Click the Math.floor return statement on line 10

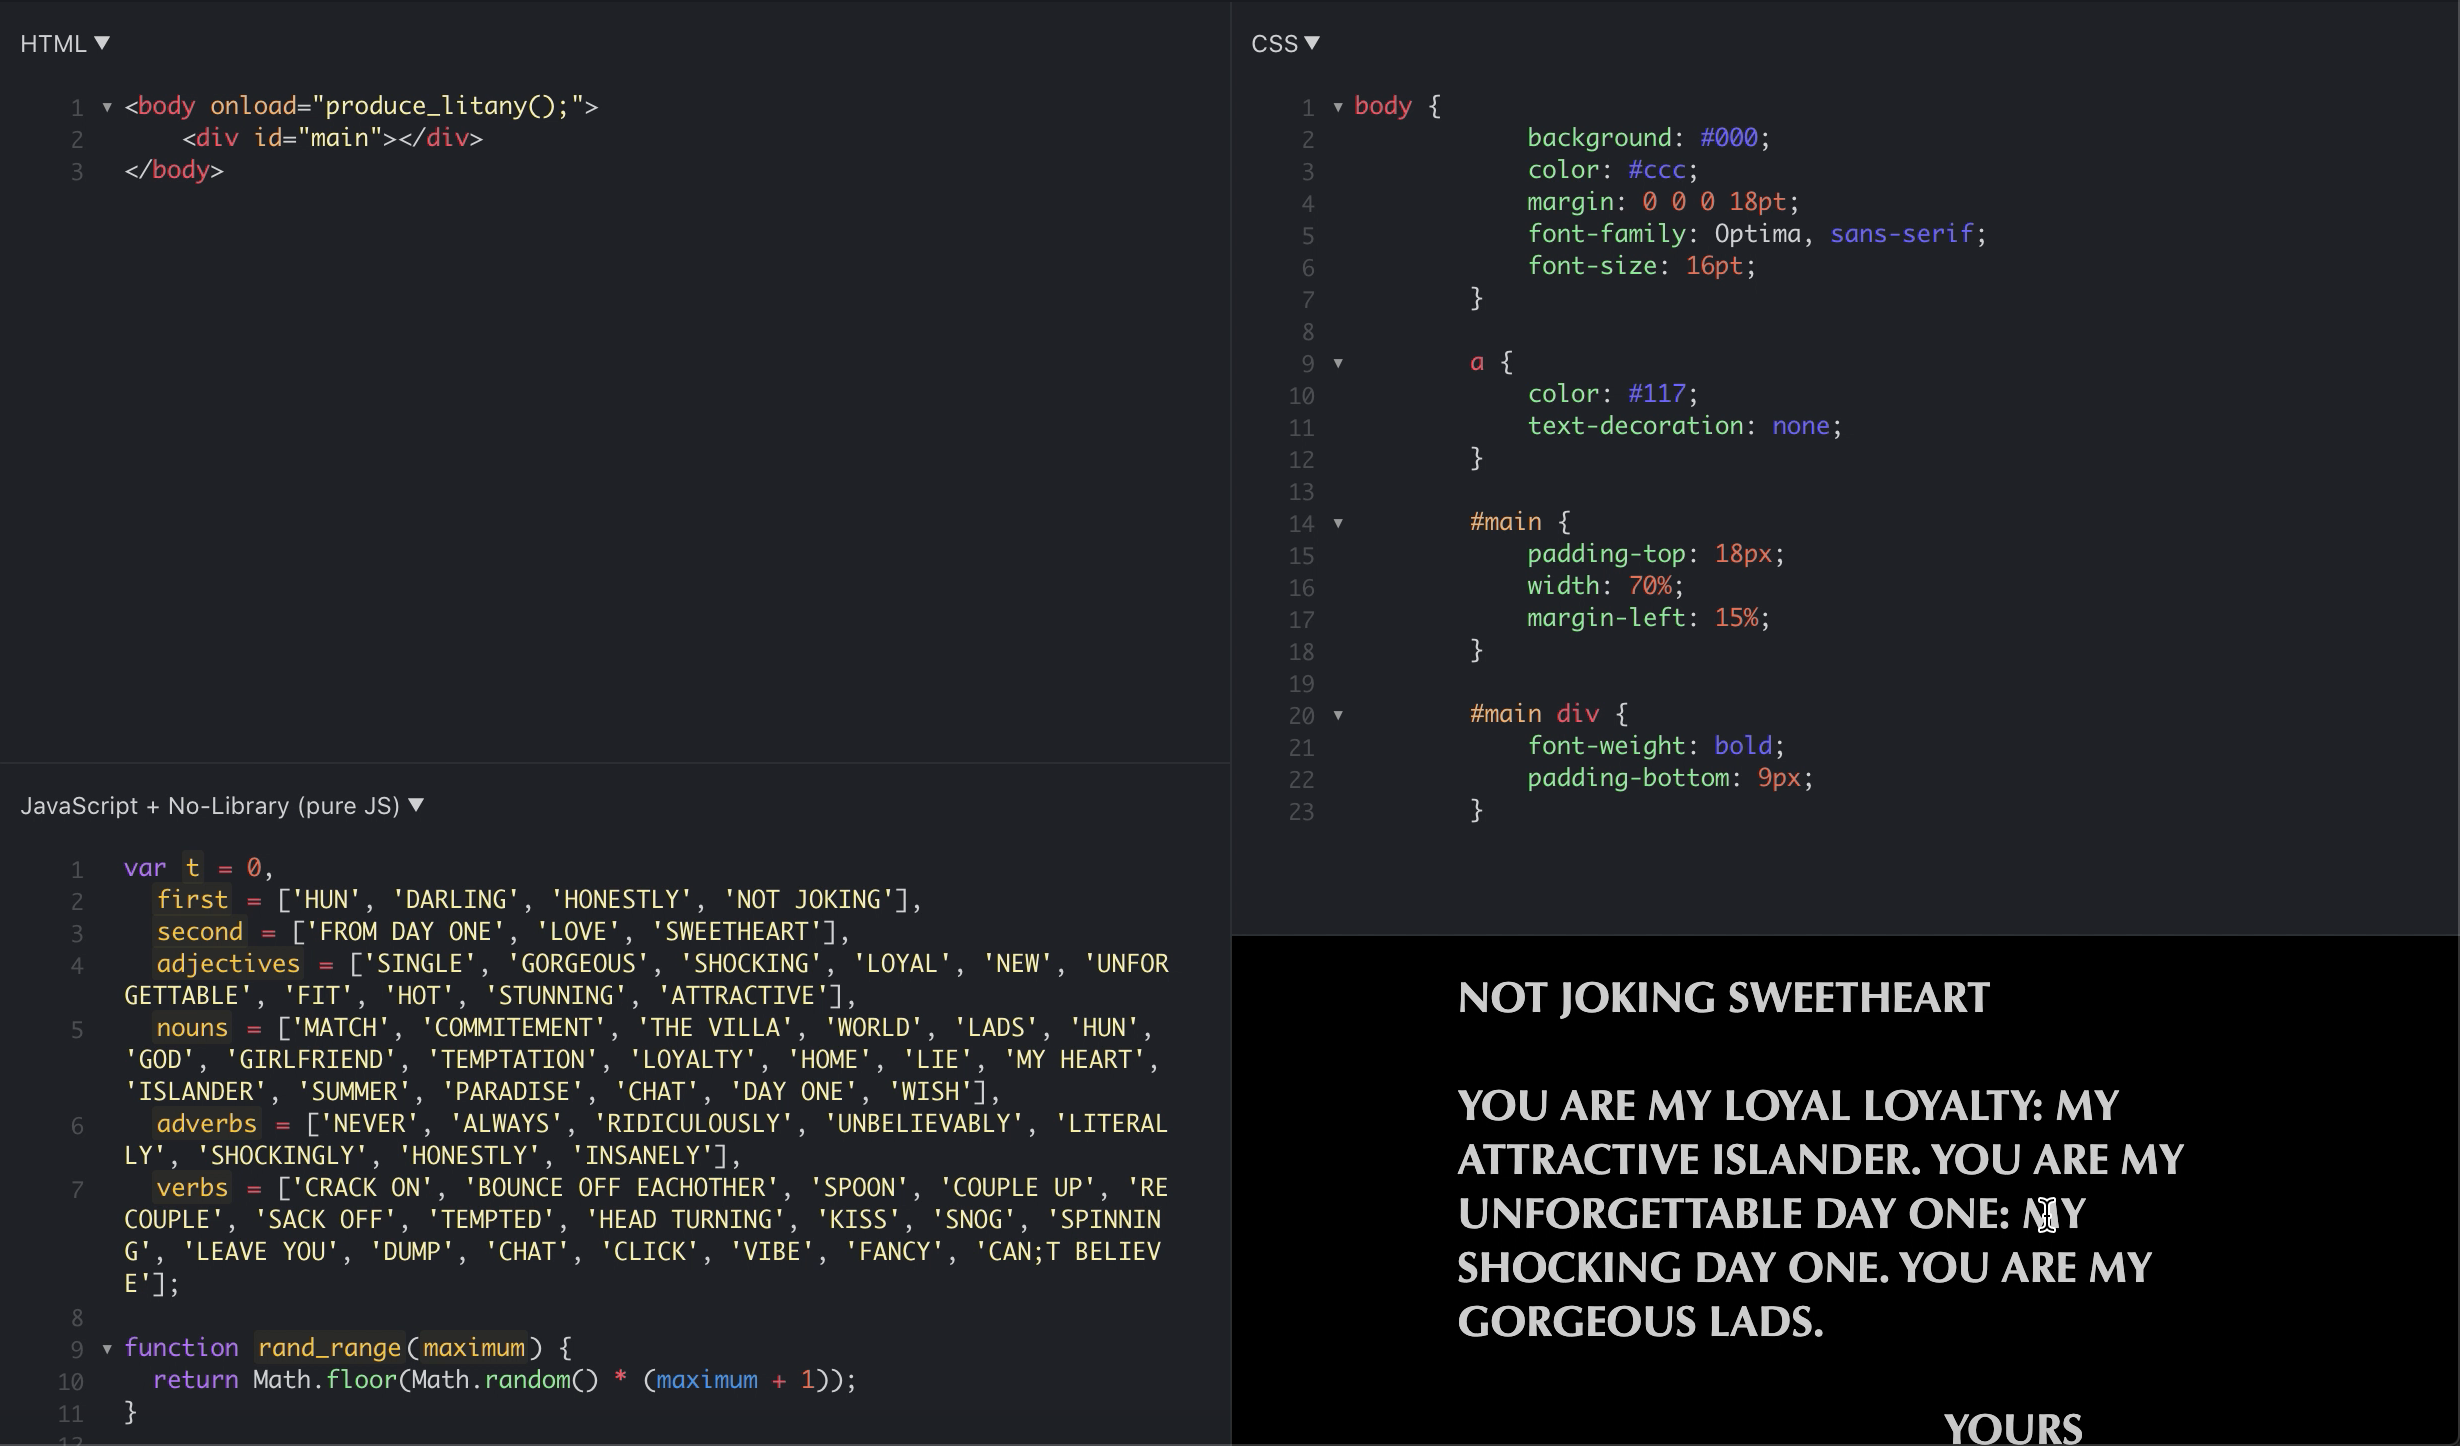point(504,1379)
